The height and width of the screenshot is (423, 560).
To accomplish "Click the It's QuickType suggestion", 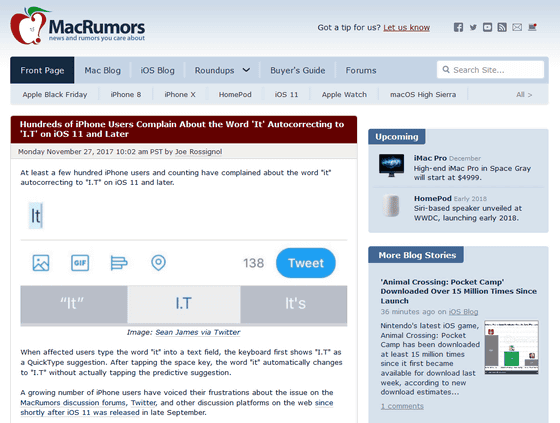I will click(294, 304).
